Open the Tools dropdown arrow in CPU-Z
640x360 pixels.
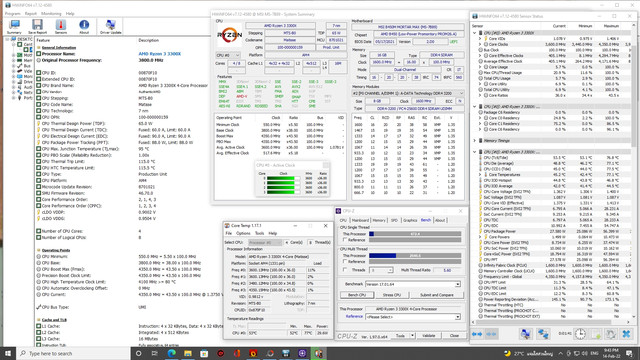413,336
